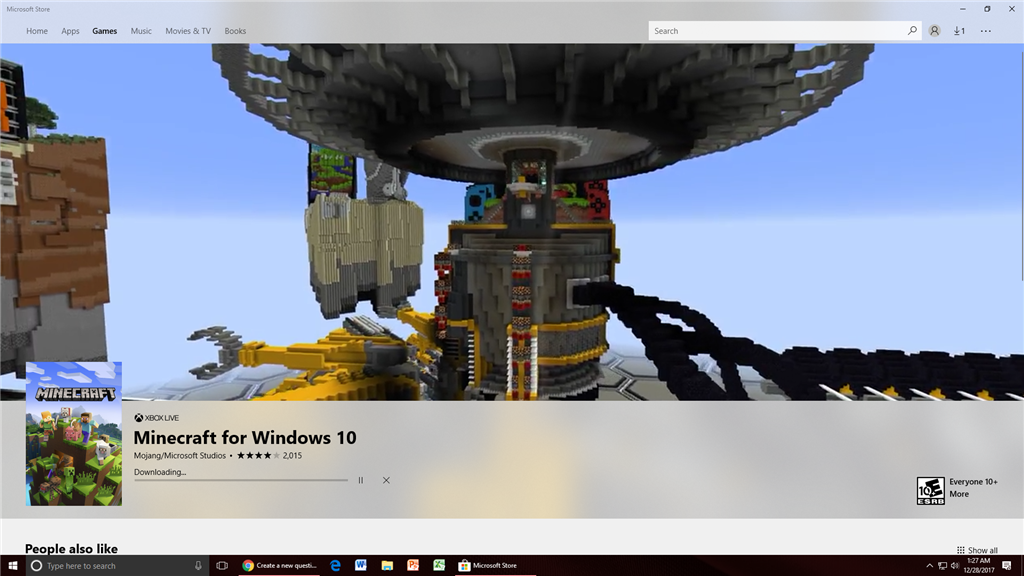The height and width of the screenshot is (576, 1024).
Task: Open PowerPoint from the taskbar
Action: pyautogui.click(x=413, y=566)
